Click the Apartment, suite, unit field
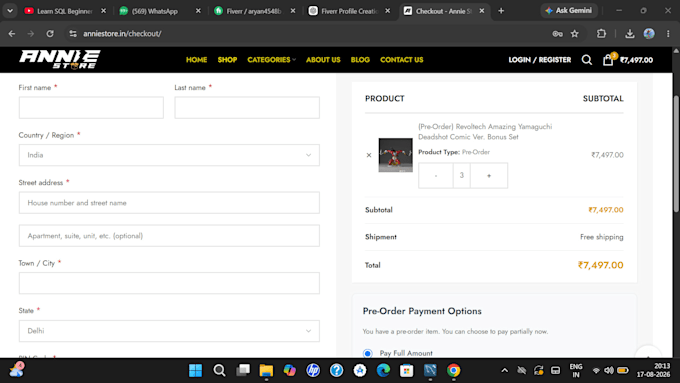Image resolution: width=680 pixels, height=383 pixels. point(169,236)
